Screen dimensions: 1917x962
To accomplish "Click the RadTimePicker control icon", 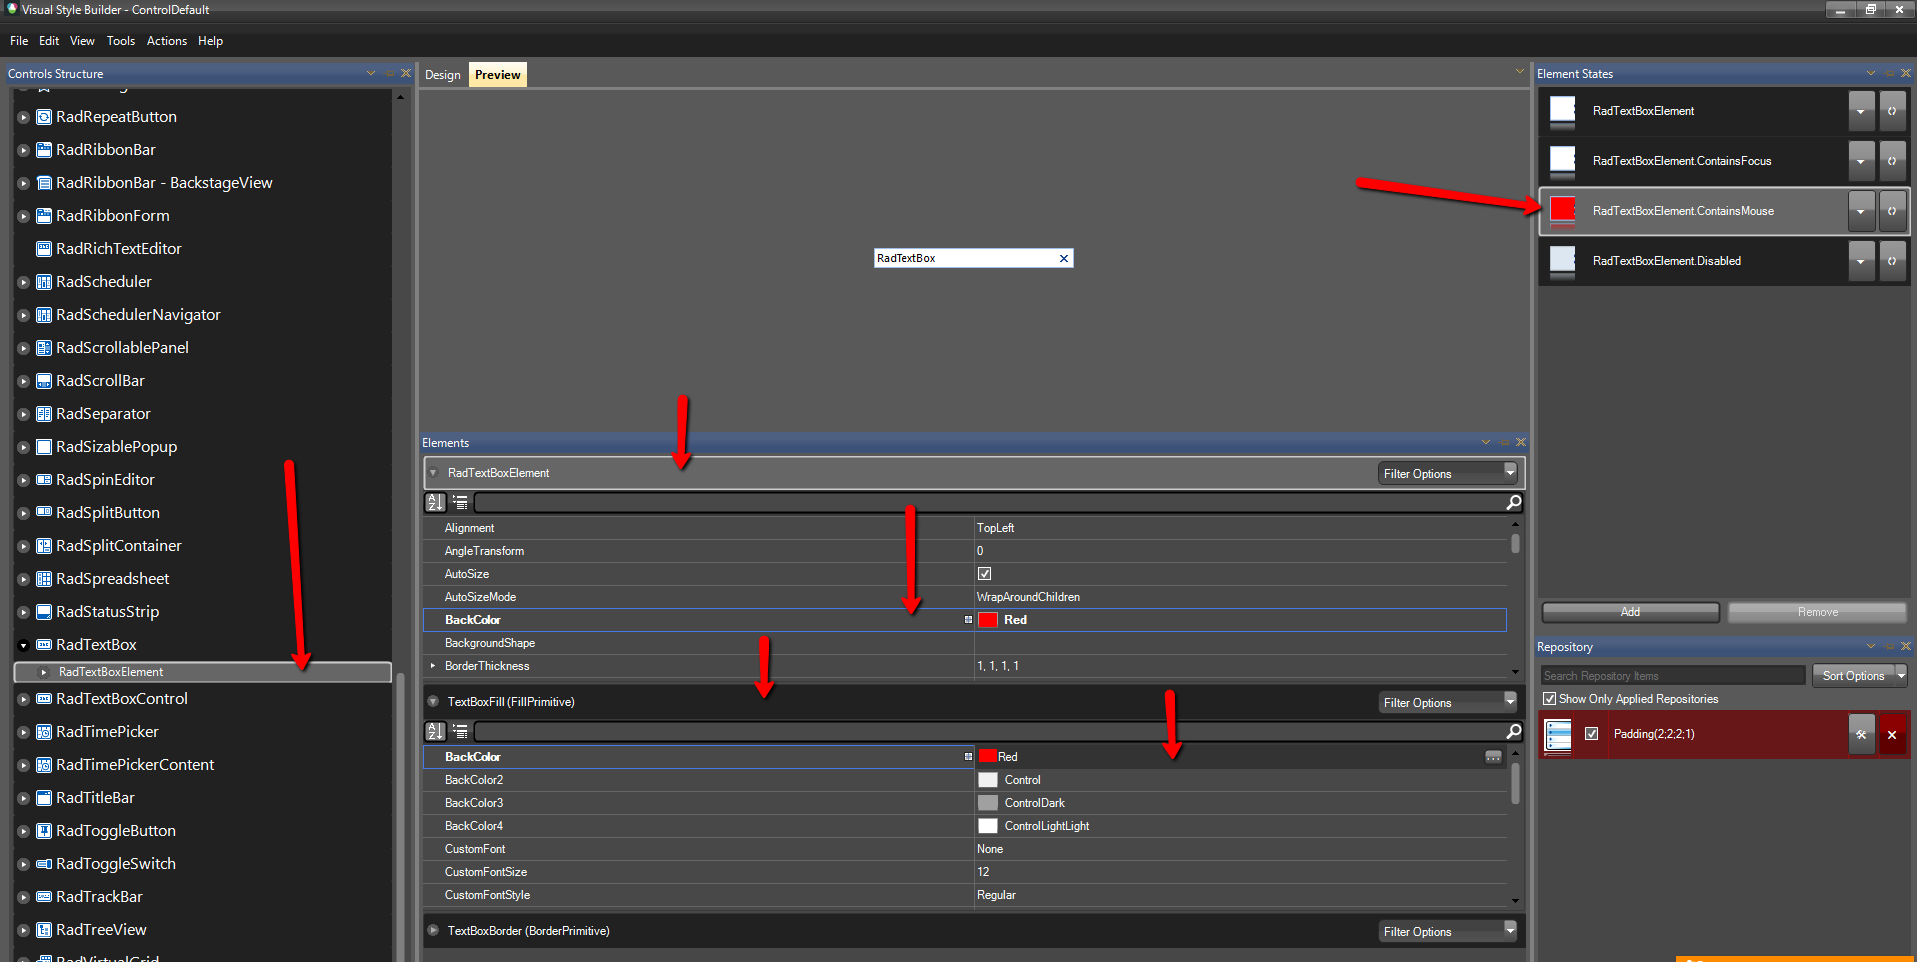I will (44, 732).
